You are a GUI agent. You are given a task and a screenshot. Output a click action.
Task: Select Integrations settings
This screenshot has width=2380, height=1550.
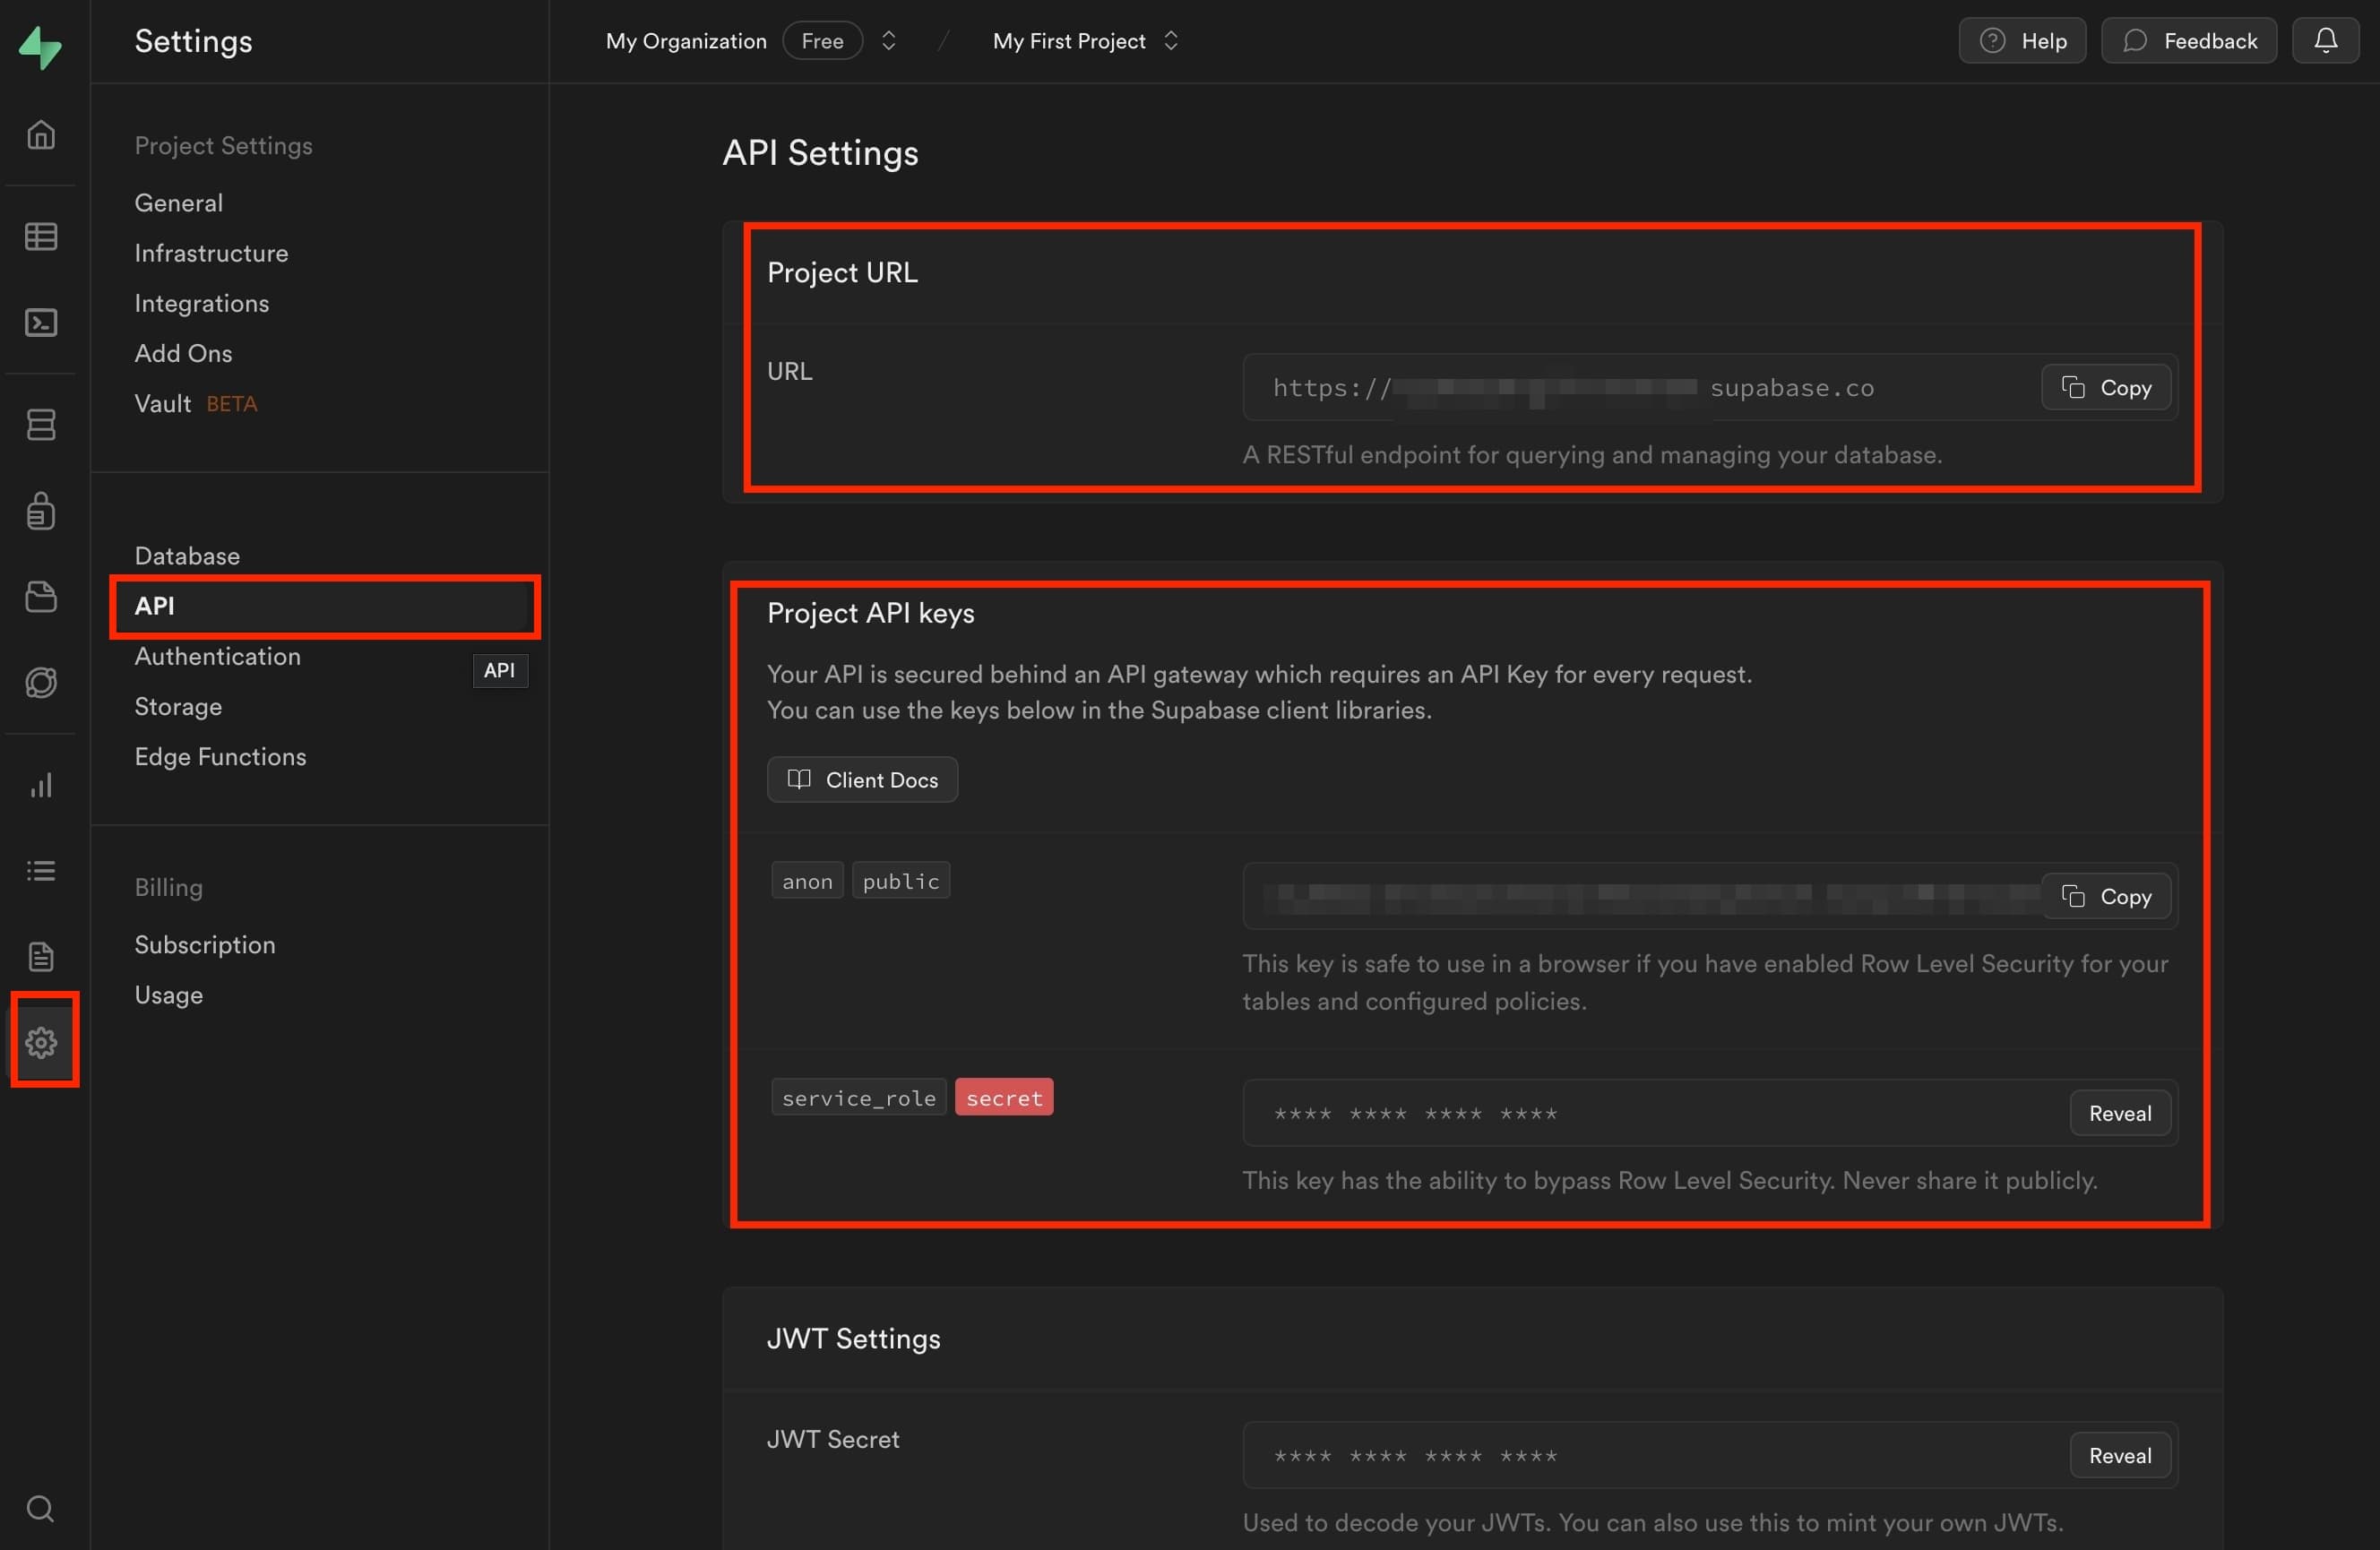point(202,303)
